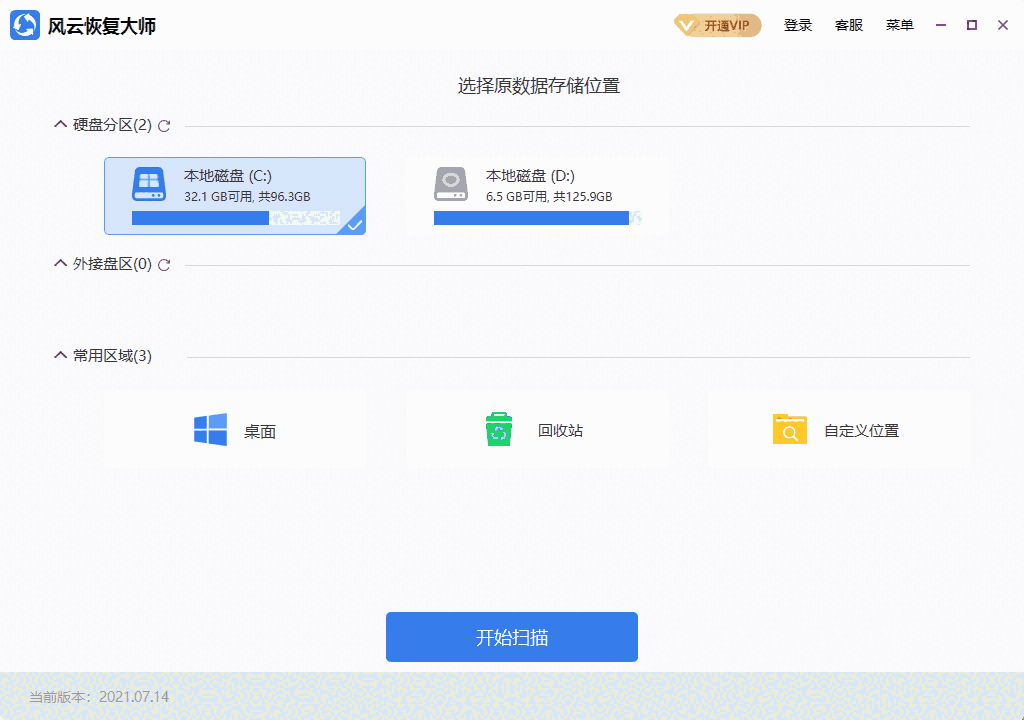
Task: Click the 开通VIP upgrade badge
Action: (716, 25)
